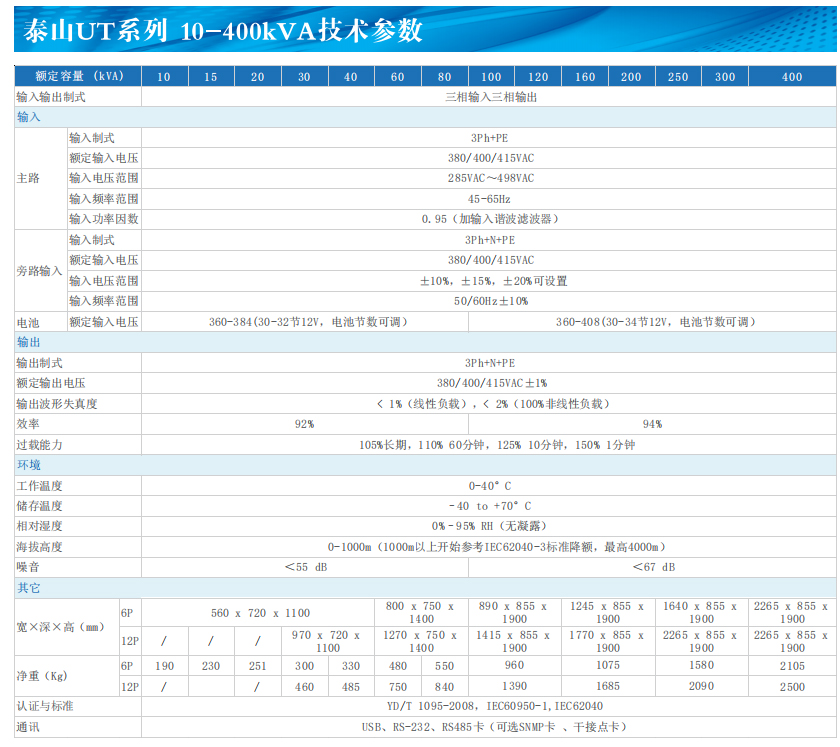Screen dimensions: 840x747
Task: Click the 主路 row group label
Action: click(x=28, y=178)
